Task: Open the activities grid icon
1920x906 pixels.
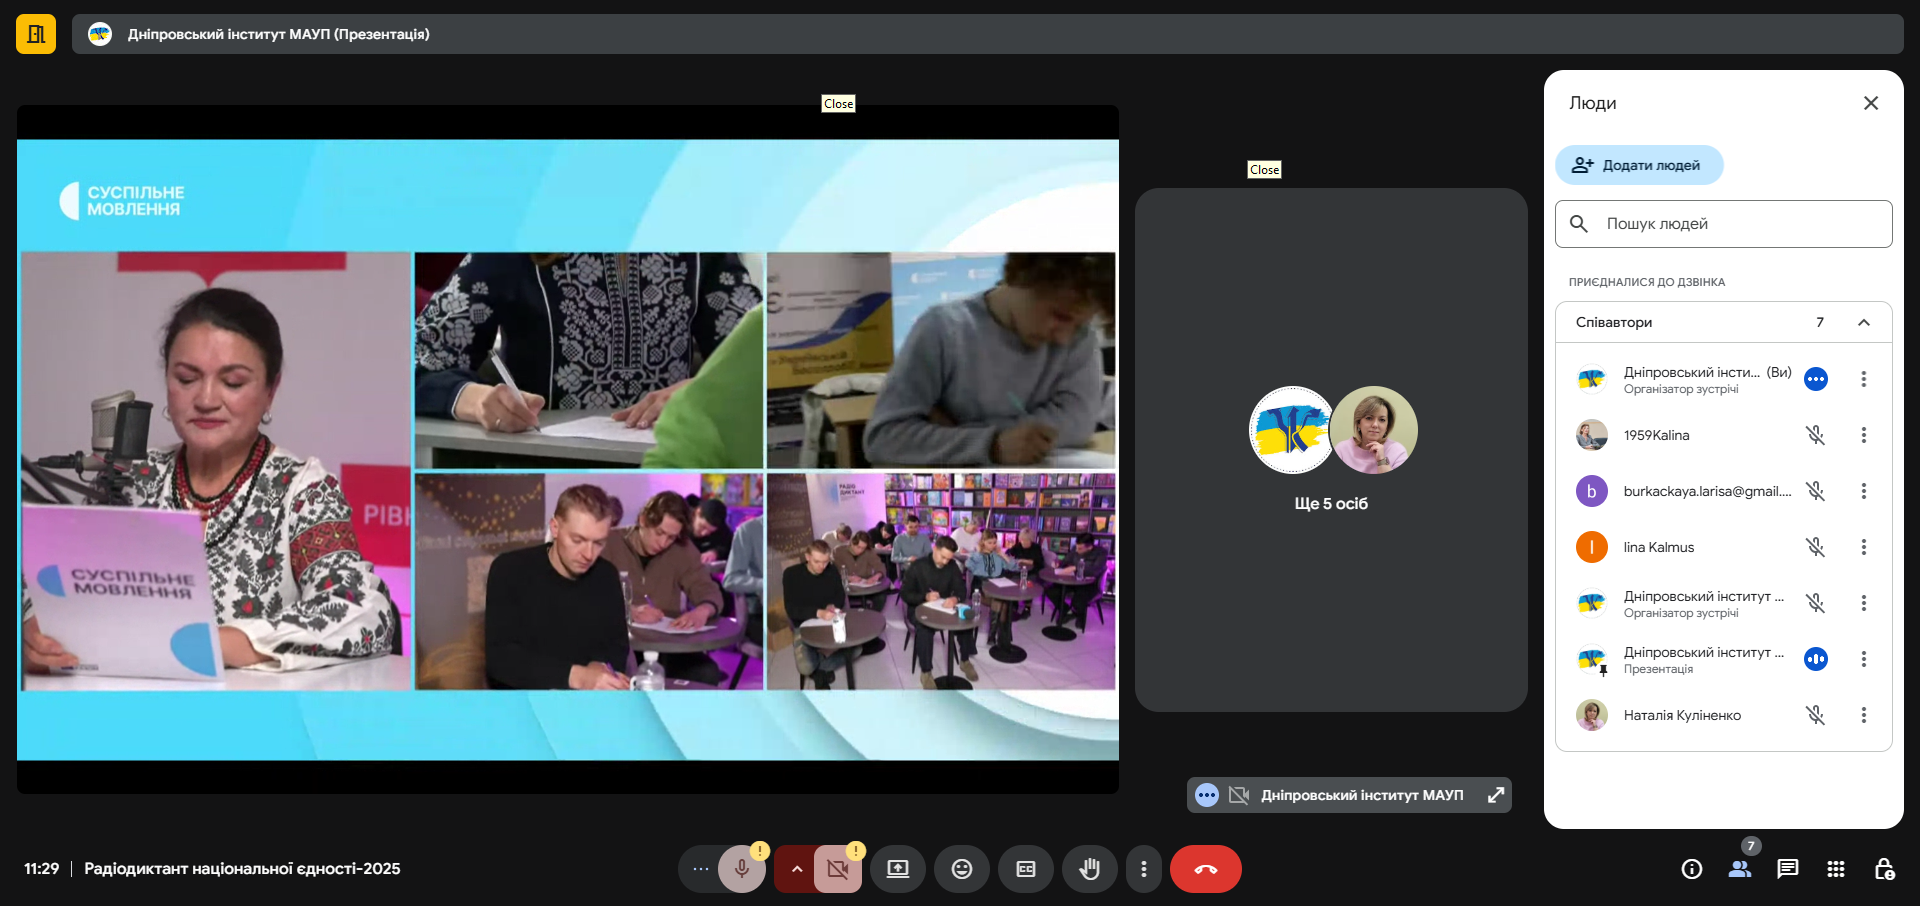Action: point(1835,869)
